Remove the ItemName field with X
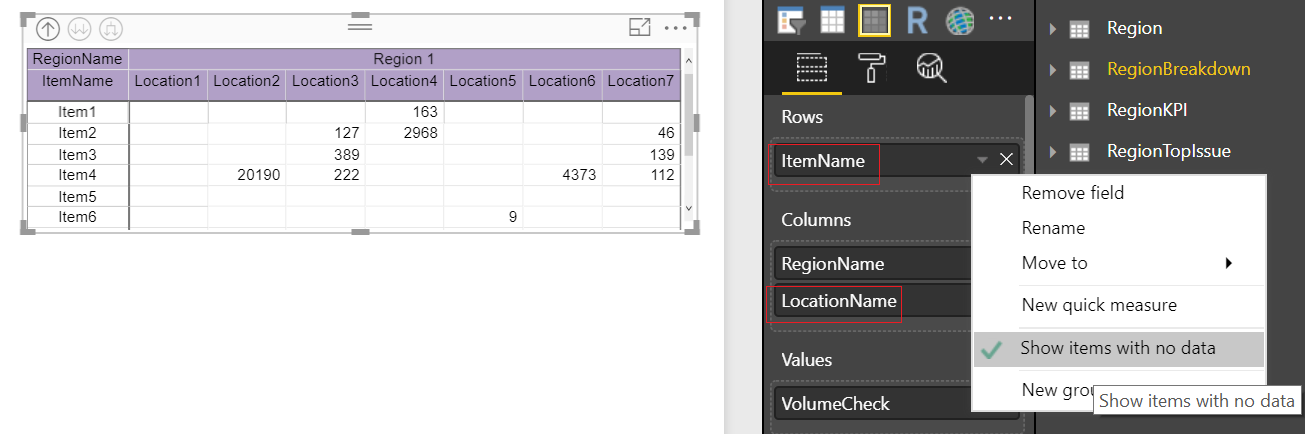The height and width of the screenshot is (434, 1305). click(1006, 160)
